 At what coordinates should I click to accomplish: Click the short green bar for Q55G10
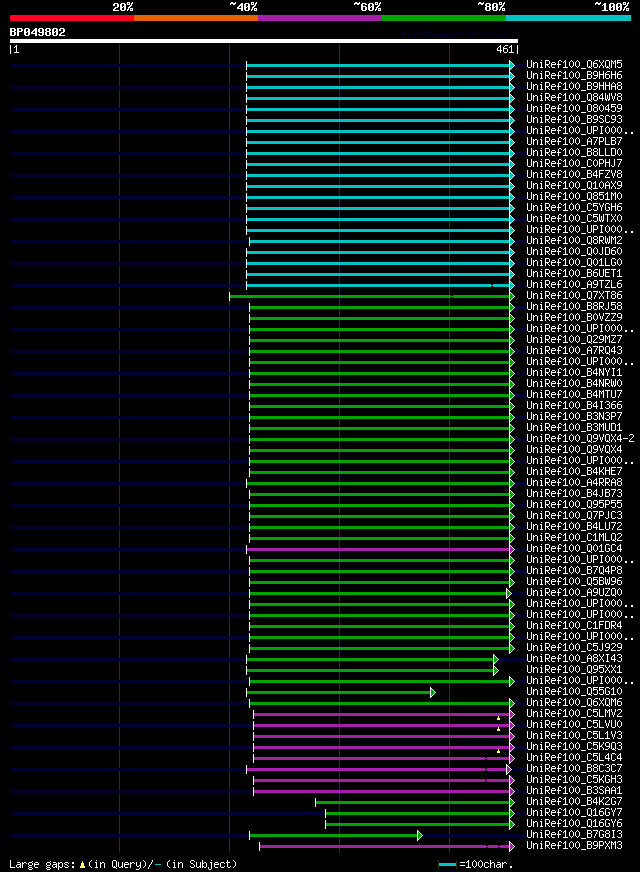[x=340, y=692]
